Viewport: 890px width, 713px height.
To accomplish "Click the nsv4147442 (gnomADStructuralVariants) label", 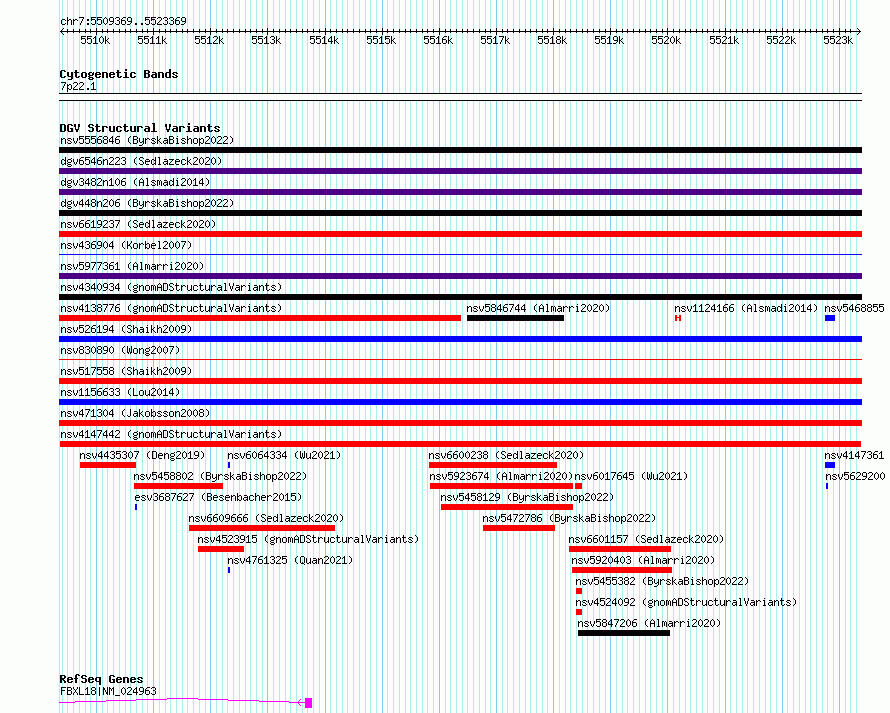I will coord(171,434).
